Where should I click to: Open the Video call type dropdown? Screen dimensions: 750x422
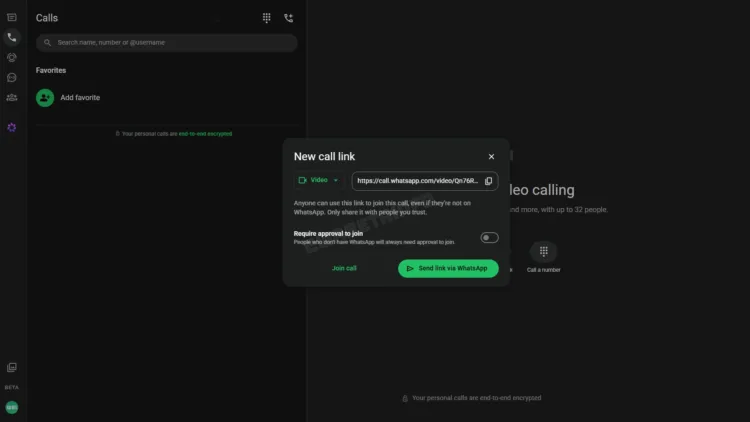click(x=319, y=180)
